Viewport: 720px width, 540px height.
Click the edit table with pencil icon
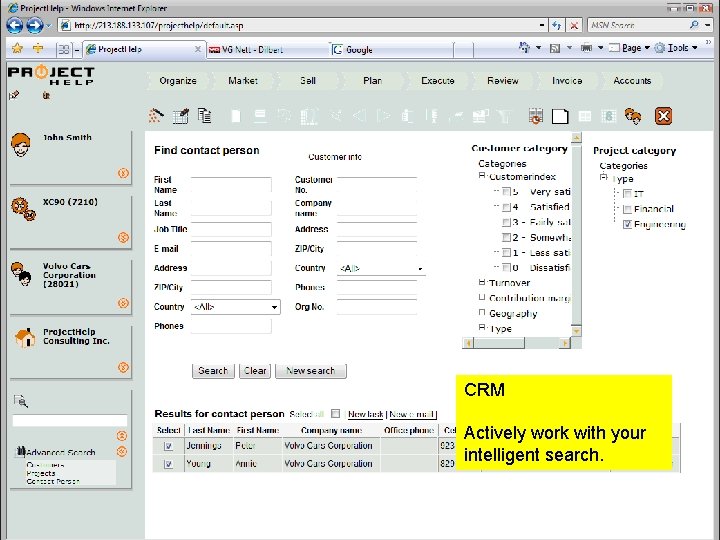click(181, 116)
